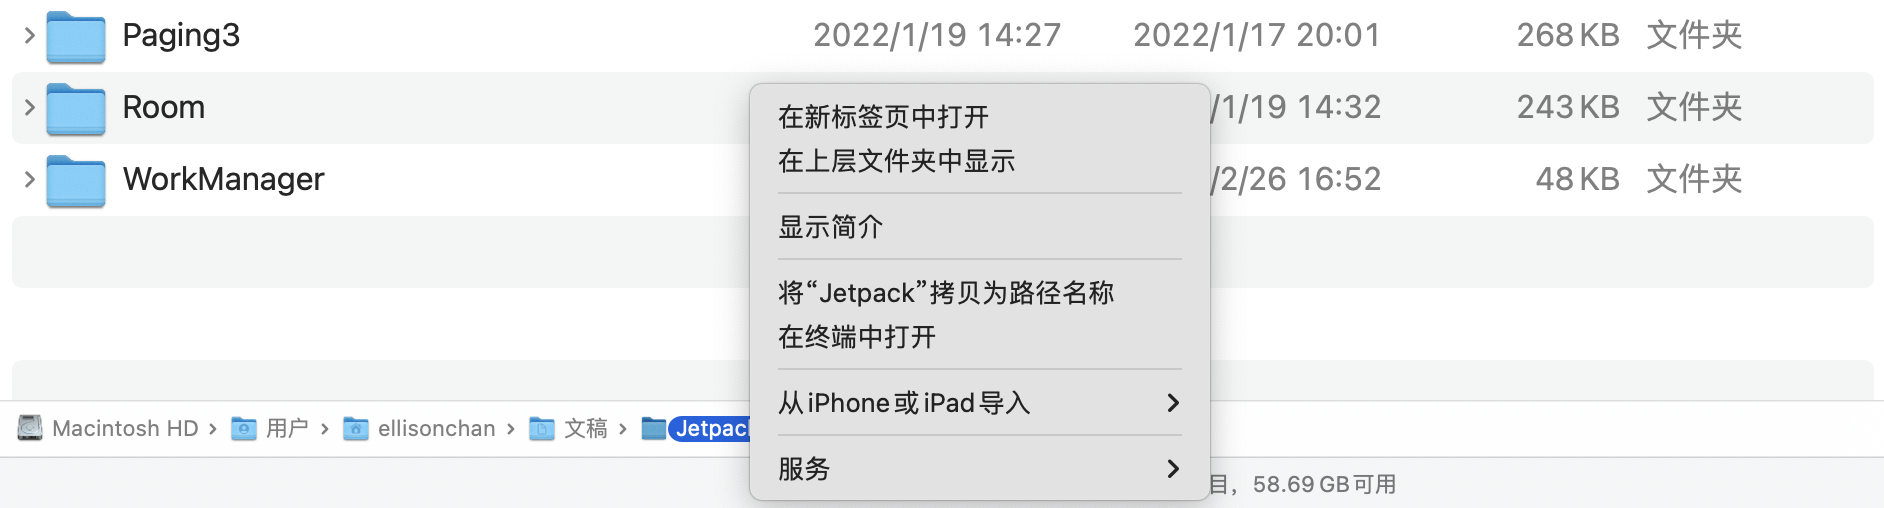Viewport: 1884px width, 508px height.
Task: Expand the Room folder disclosure arrow
Action: tap(29, 108)
